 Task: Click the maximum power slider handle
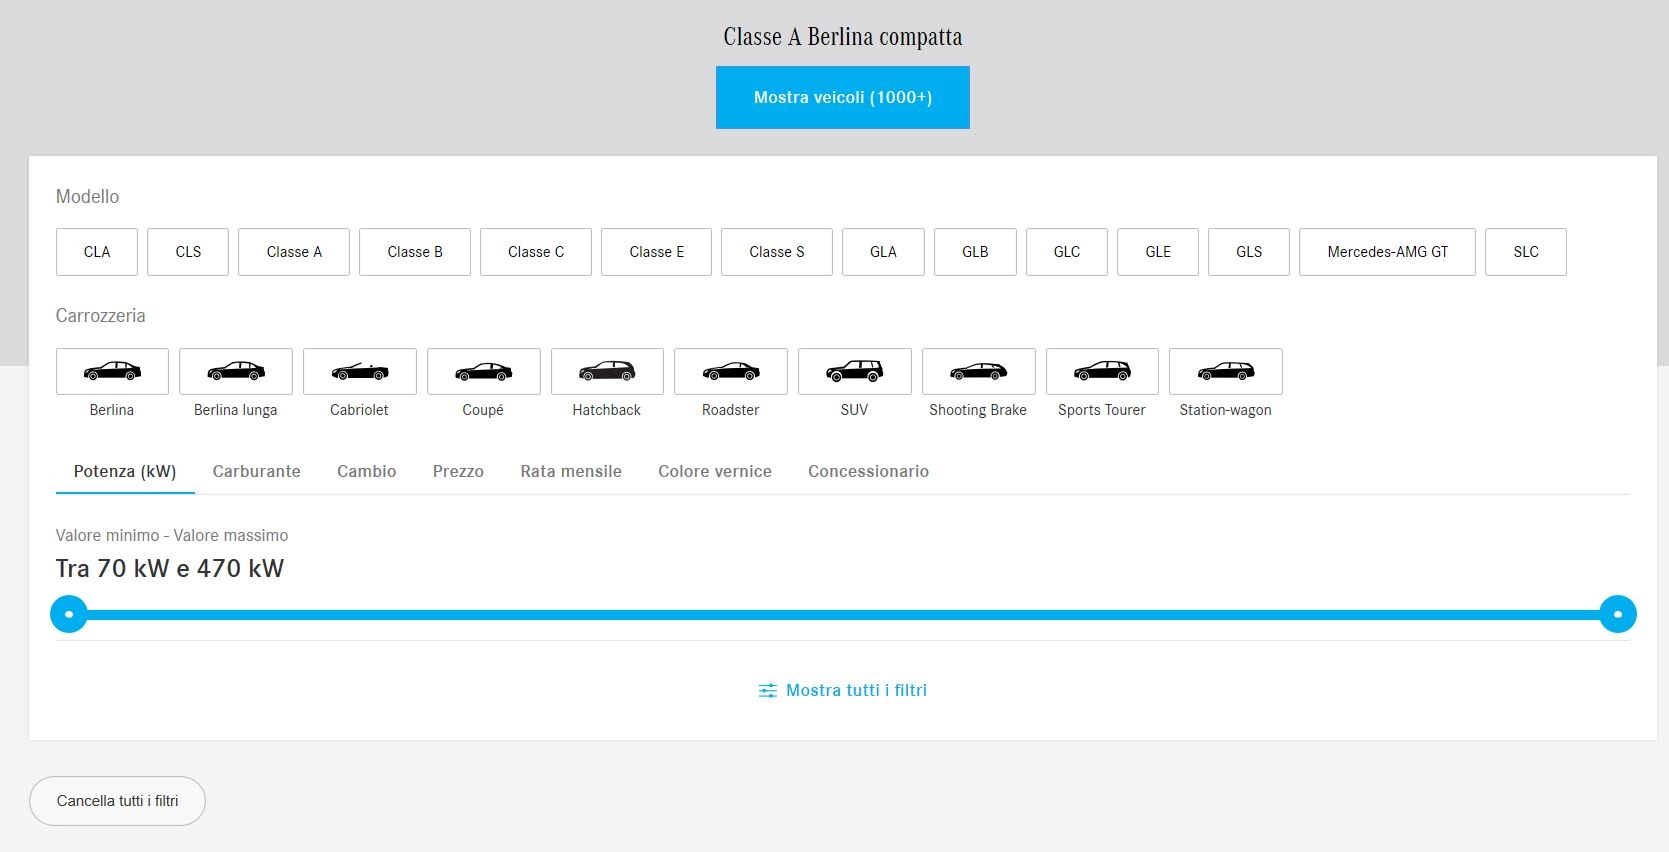[x=1617, y=614]
